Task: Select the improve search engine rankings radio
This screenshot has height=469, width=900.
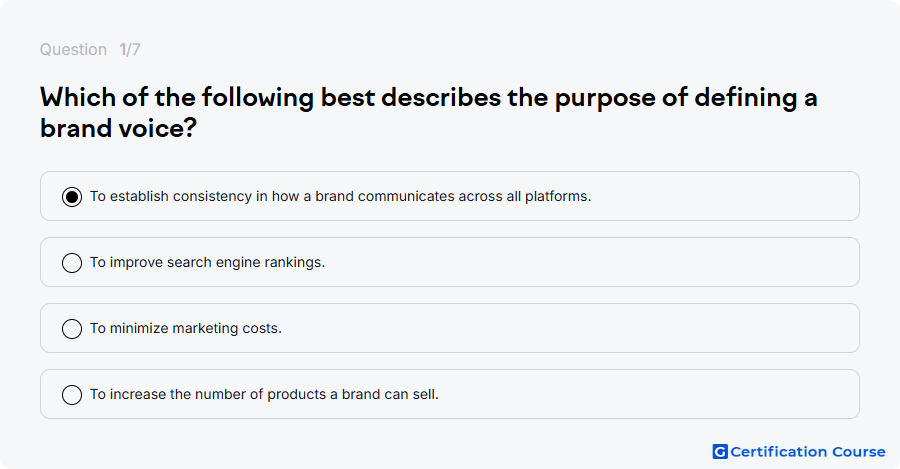Action: (x=72, y=263)
